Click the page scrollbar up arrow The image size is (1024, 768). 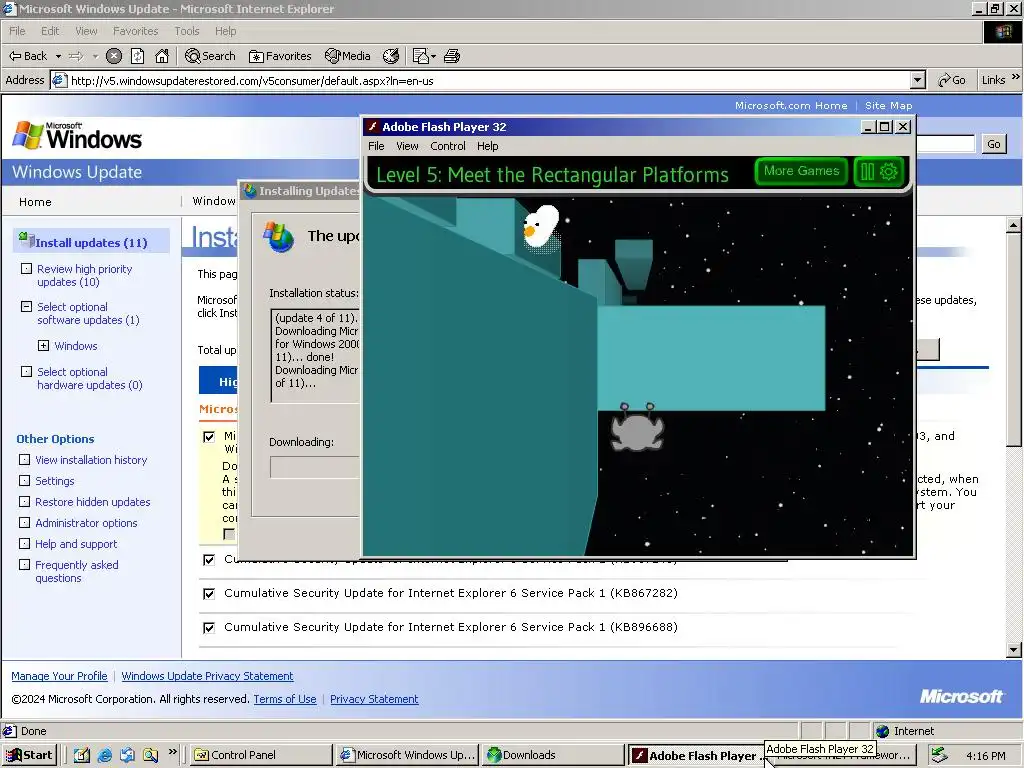1014,225
